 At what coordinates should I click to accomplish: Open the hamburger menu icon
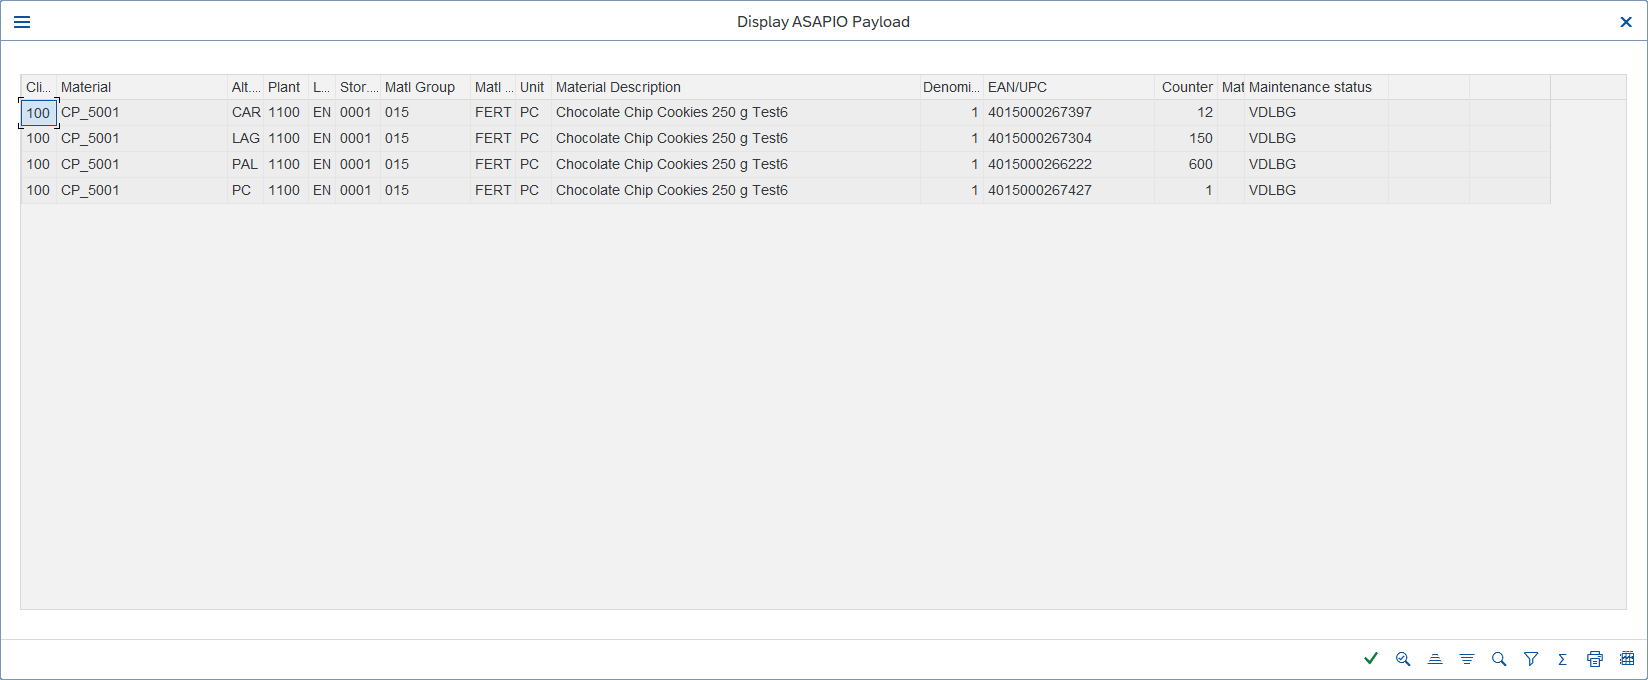tap(22, 22)
